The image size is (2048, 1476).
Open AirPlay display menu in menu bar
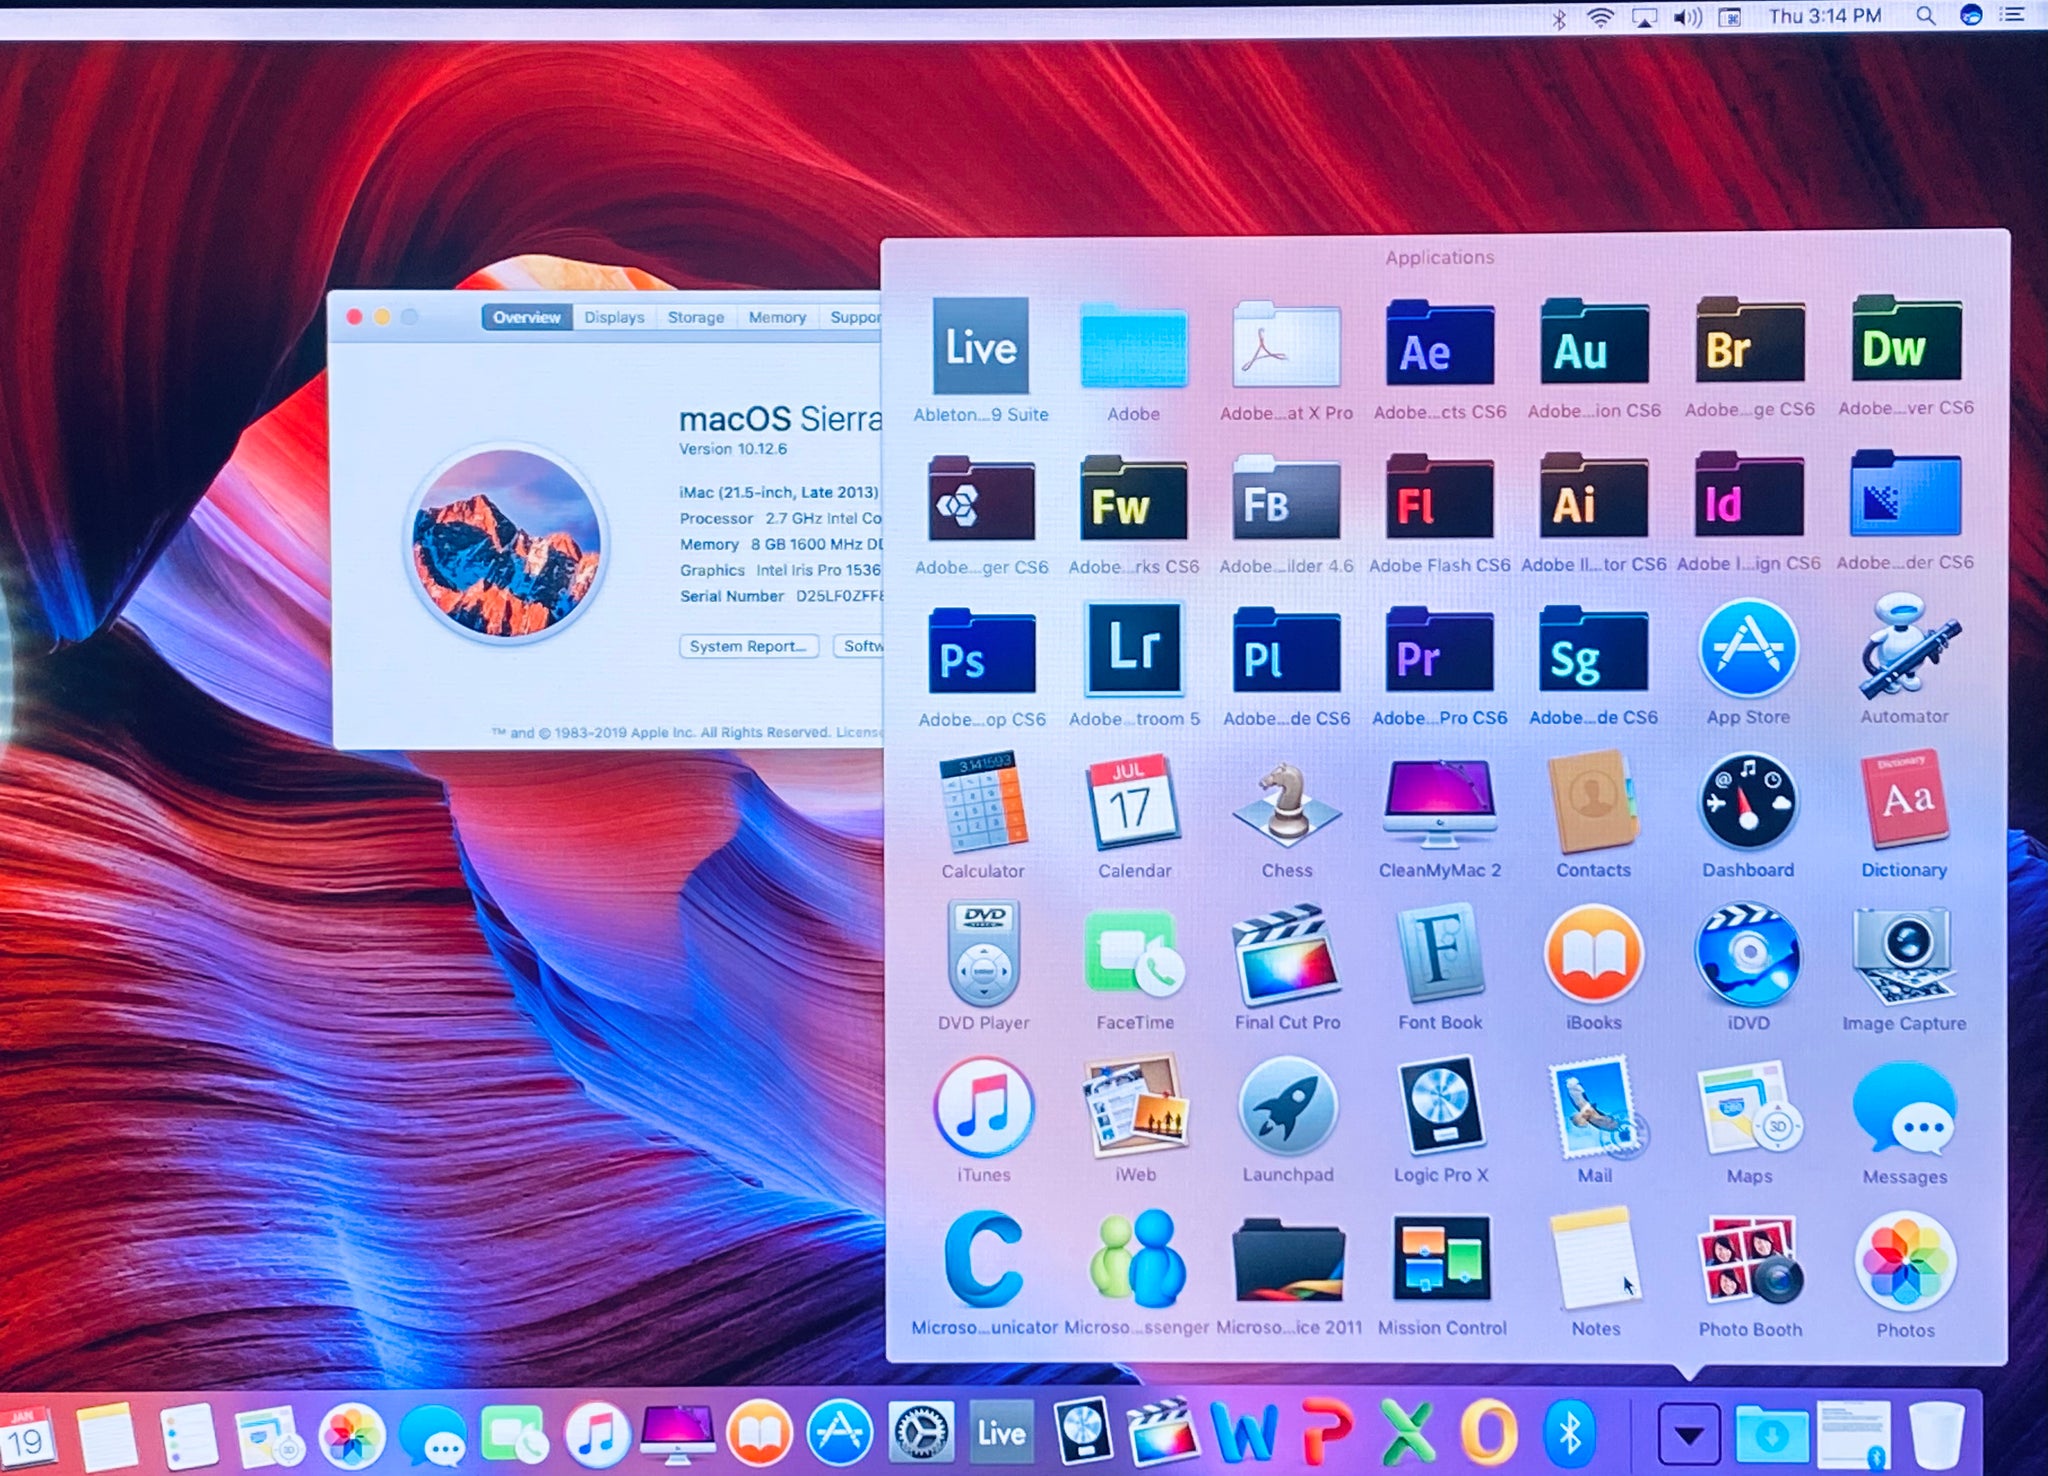click(x=1644, y=18)
